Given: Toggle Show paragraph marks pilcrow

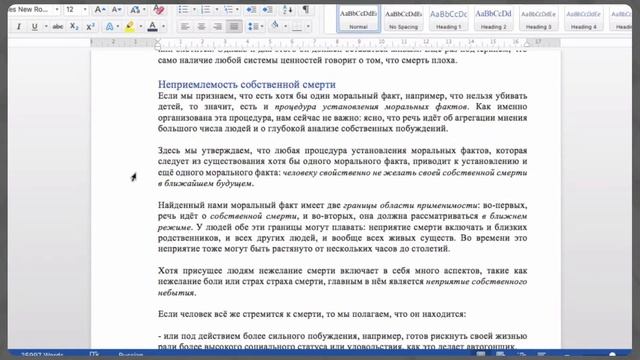Looking at the screenshot, I should (x=305, y=9).
